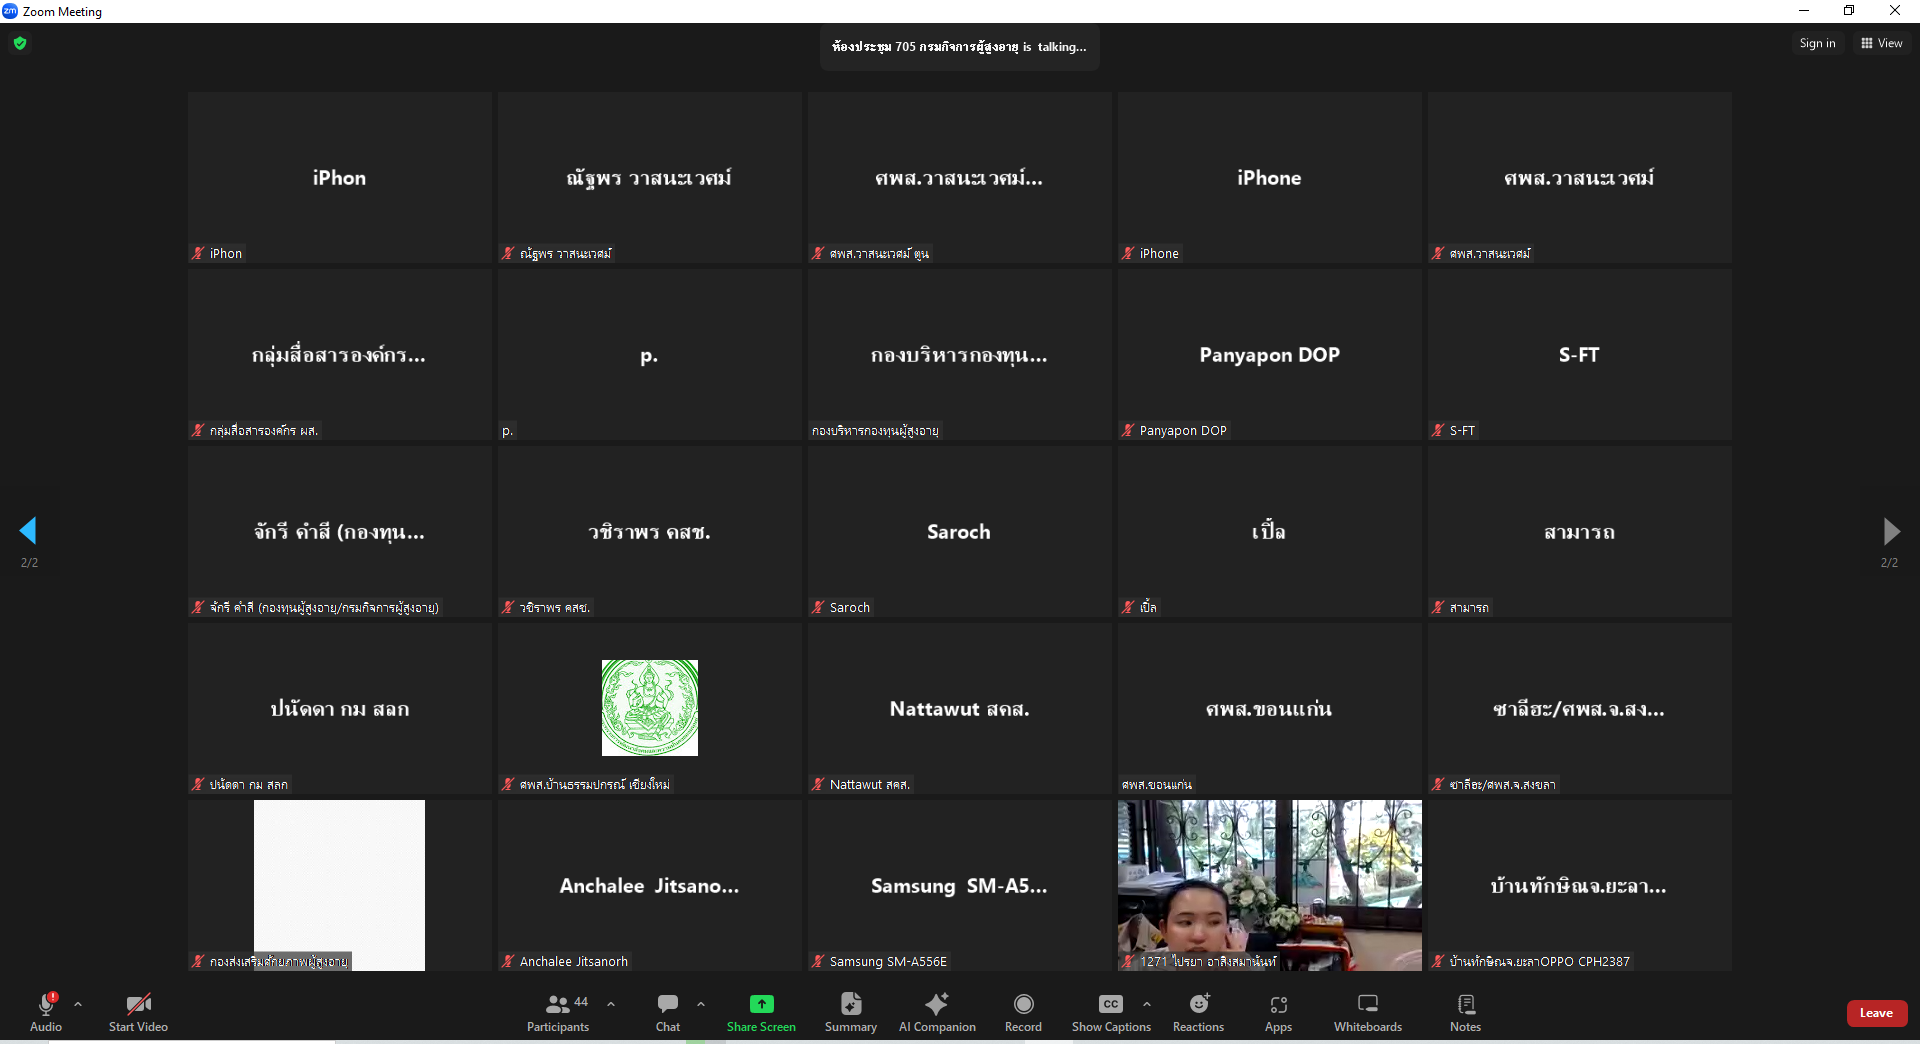Click muted mic icon beside Anchalee Jitsanorh
Image resolution: width=1920 pixels, height=1044 pixels.
tap(508, 961)
